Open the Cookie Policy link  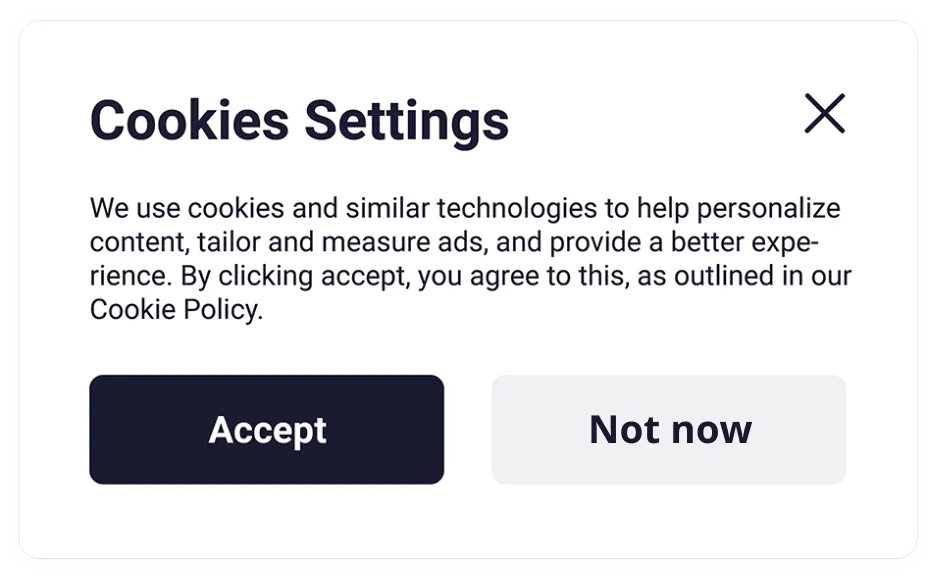pos(174,310)
